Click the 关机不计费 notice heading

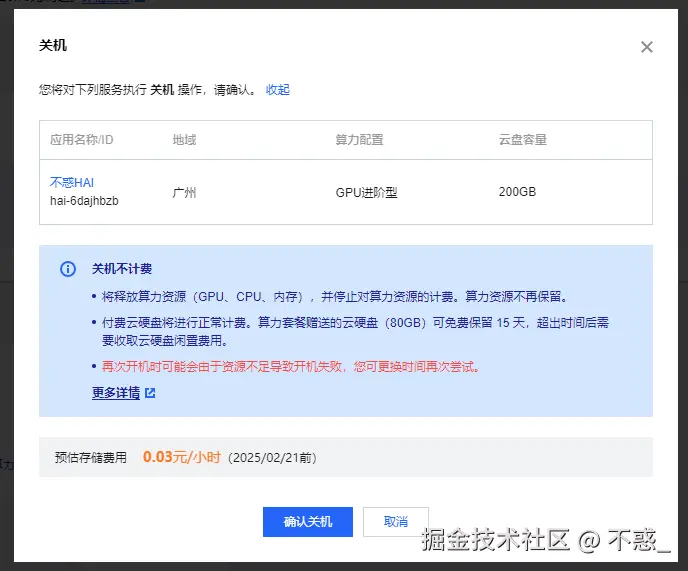[x=122, y=269]
